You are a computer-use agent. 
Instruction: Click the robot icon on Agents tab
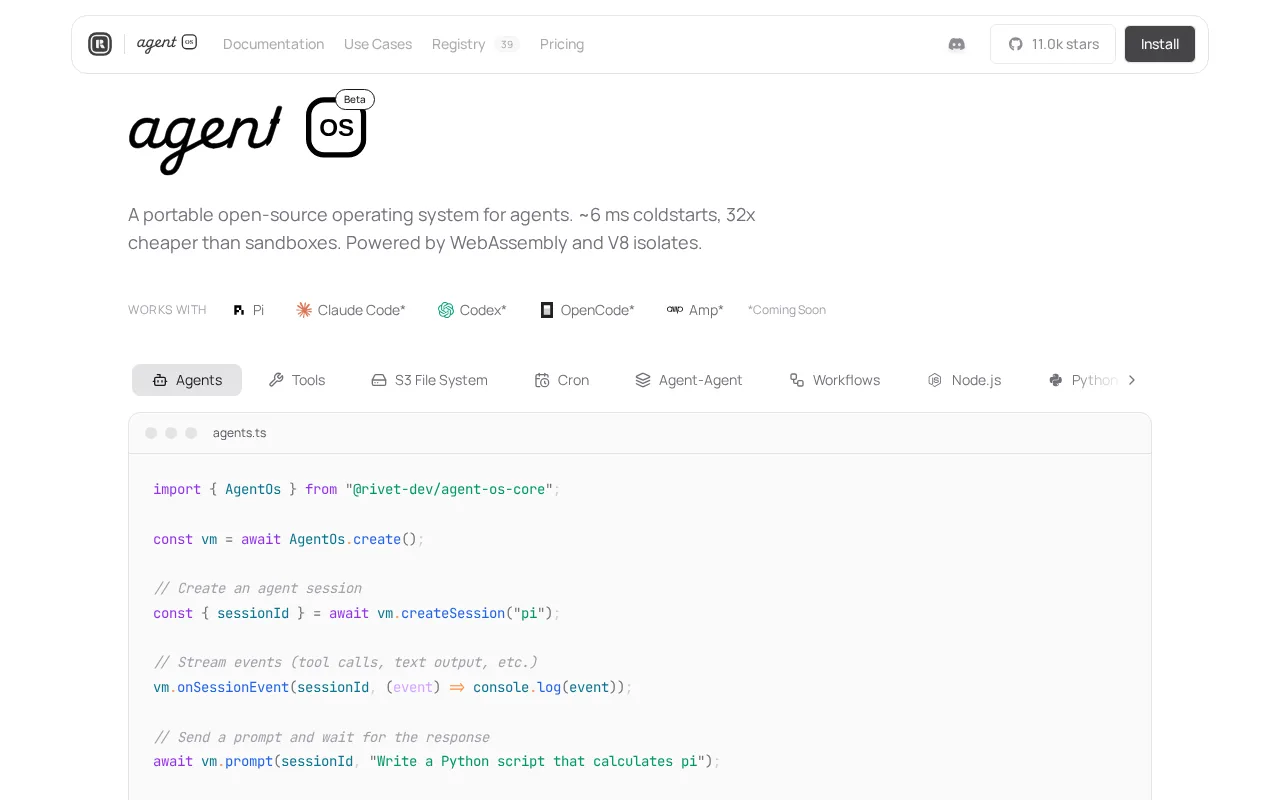160,380
